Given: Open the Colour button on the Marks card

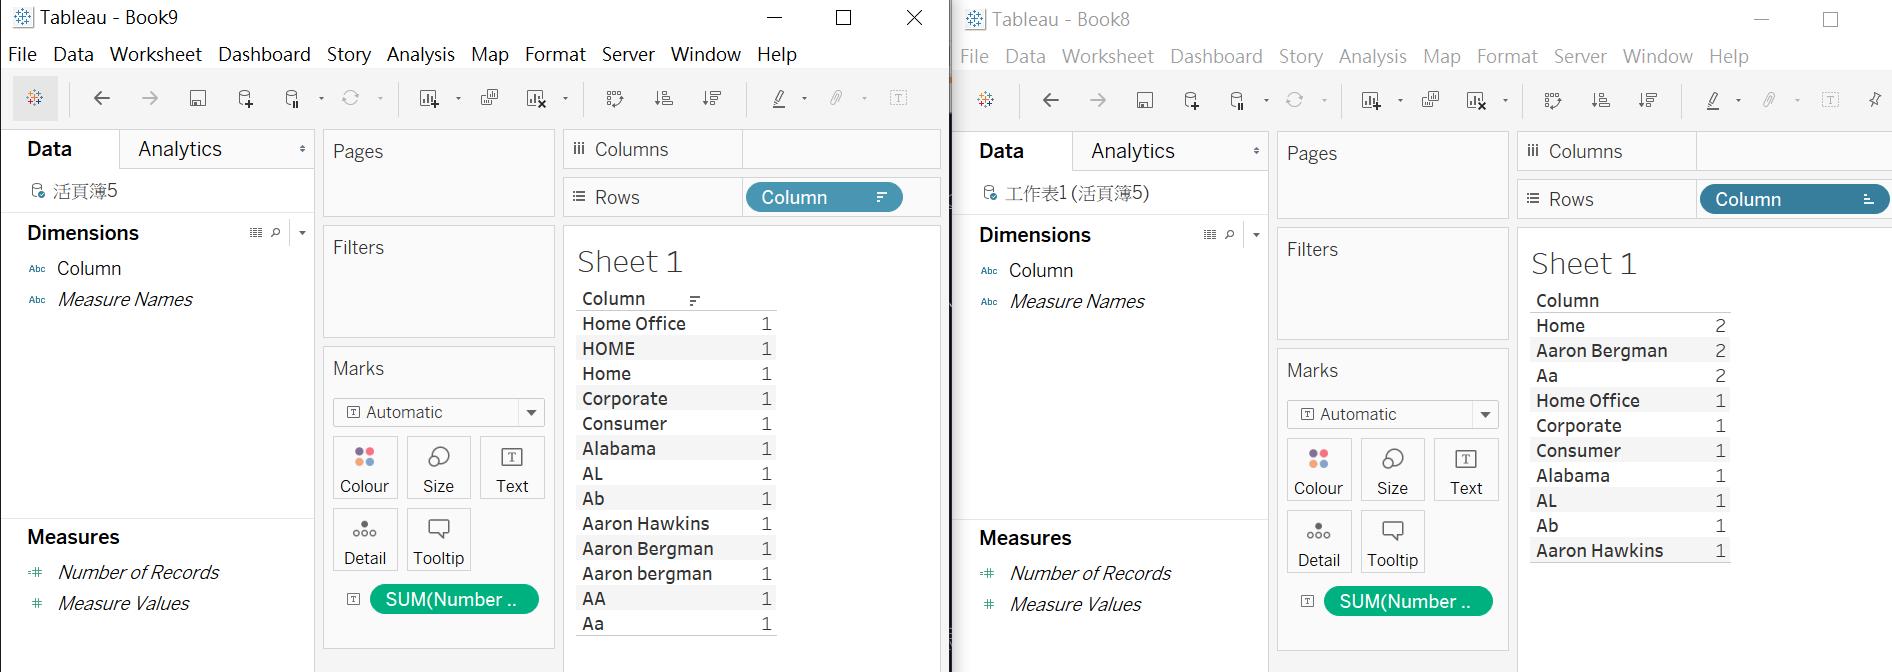Looking at the screenshot, I should pos(365,467).
